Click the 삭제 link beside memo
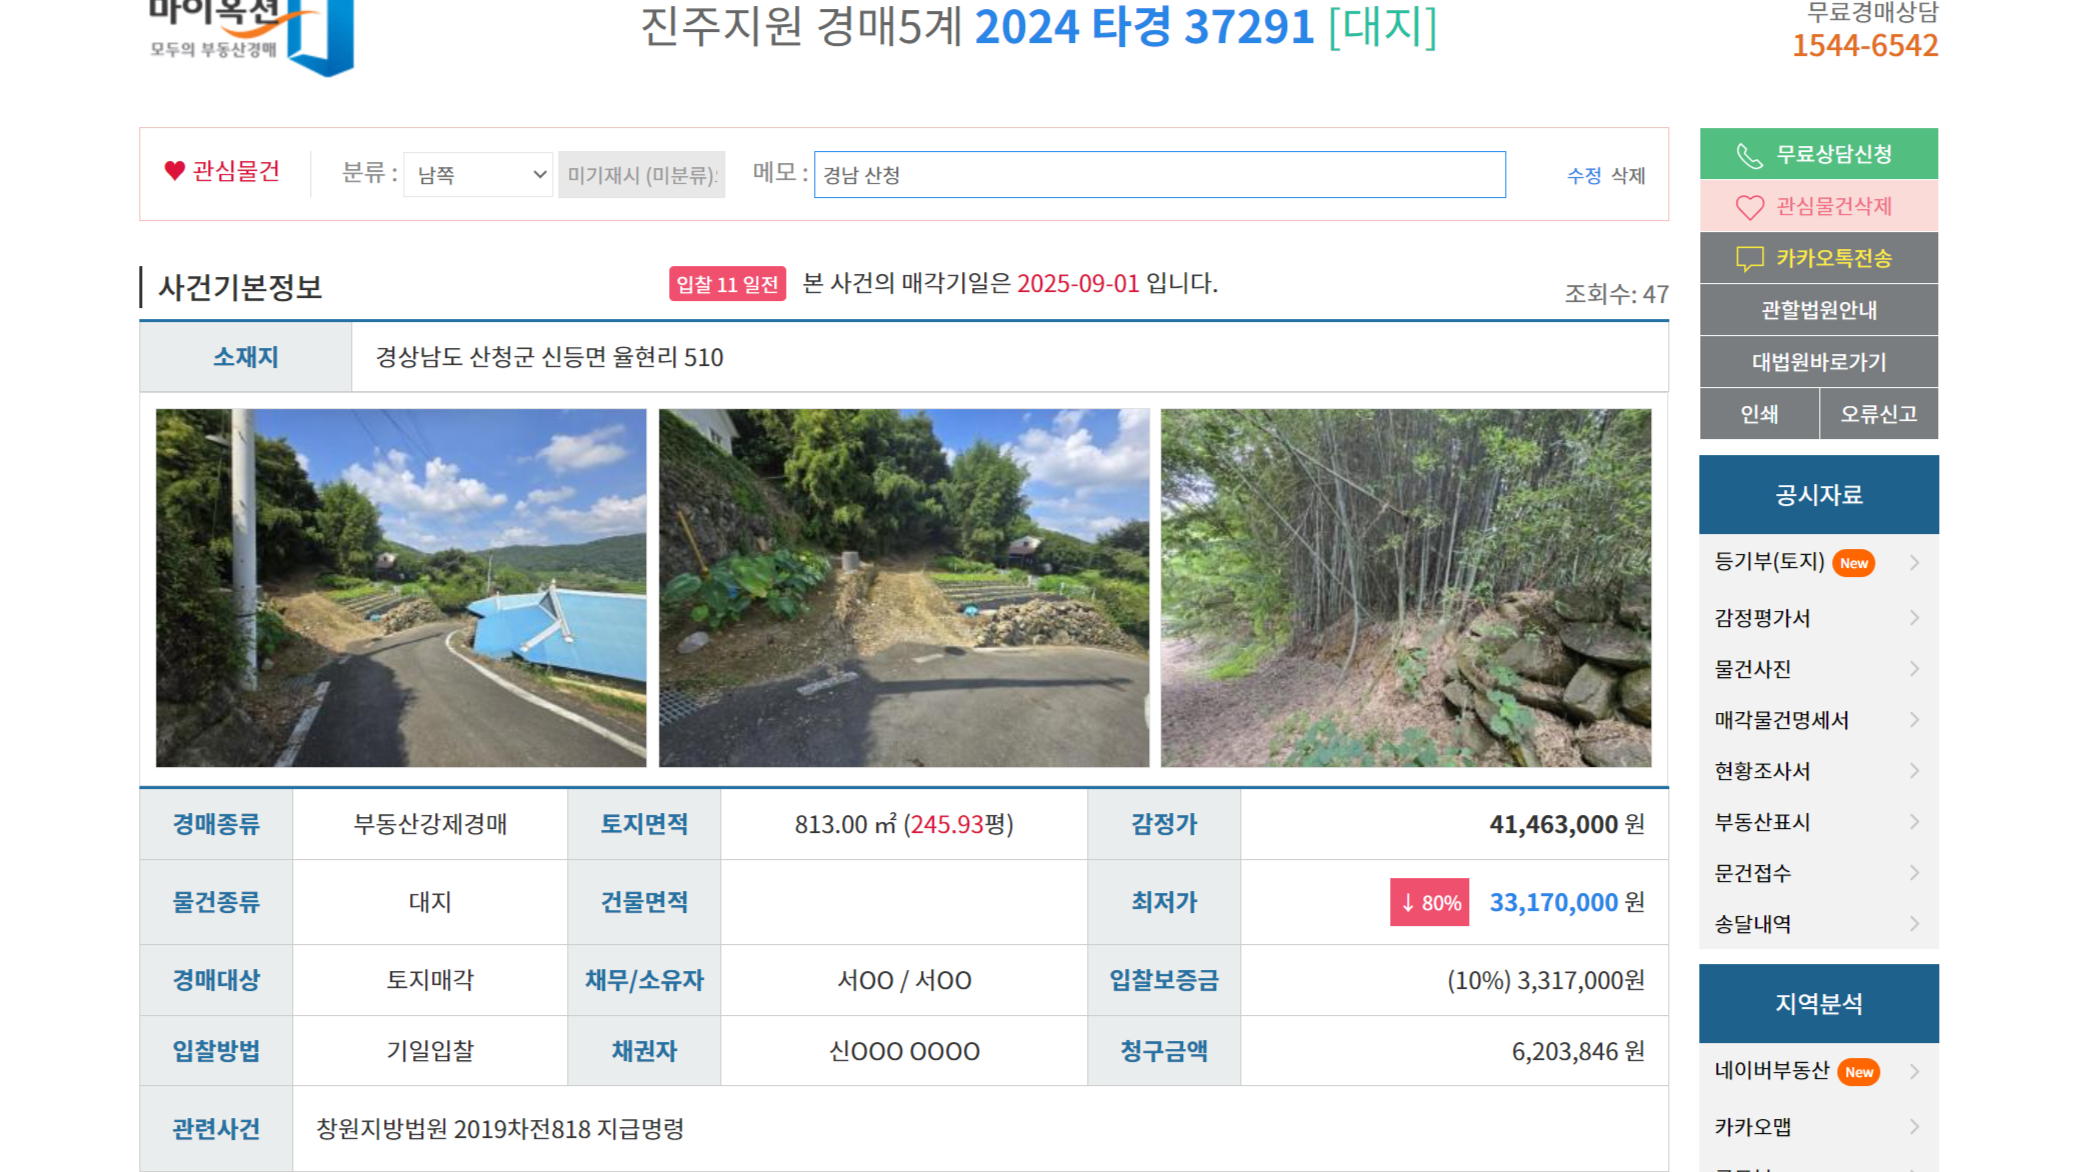2084x1172 pixels. click(1628, 176)
